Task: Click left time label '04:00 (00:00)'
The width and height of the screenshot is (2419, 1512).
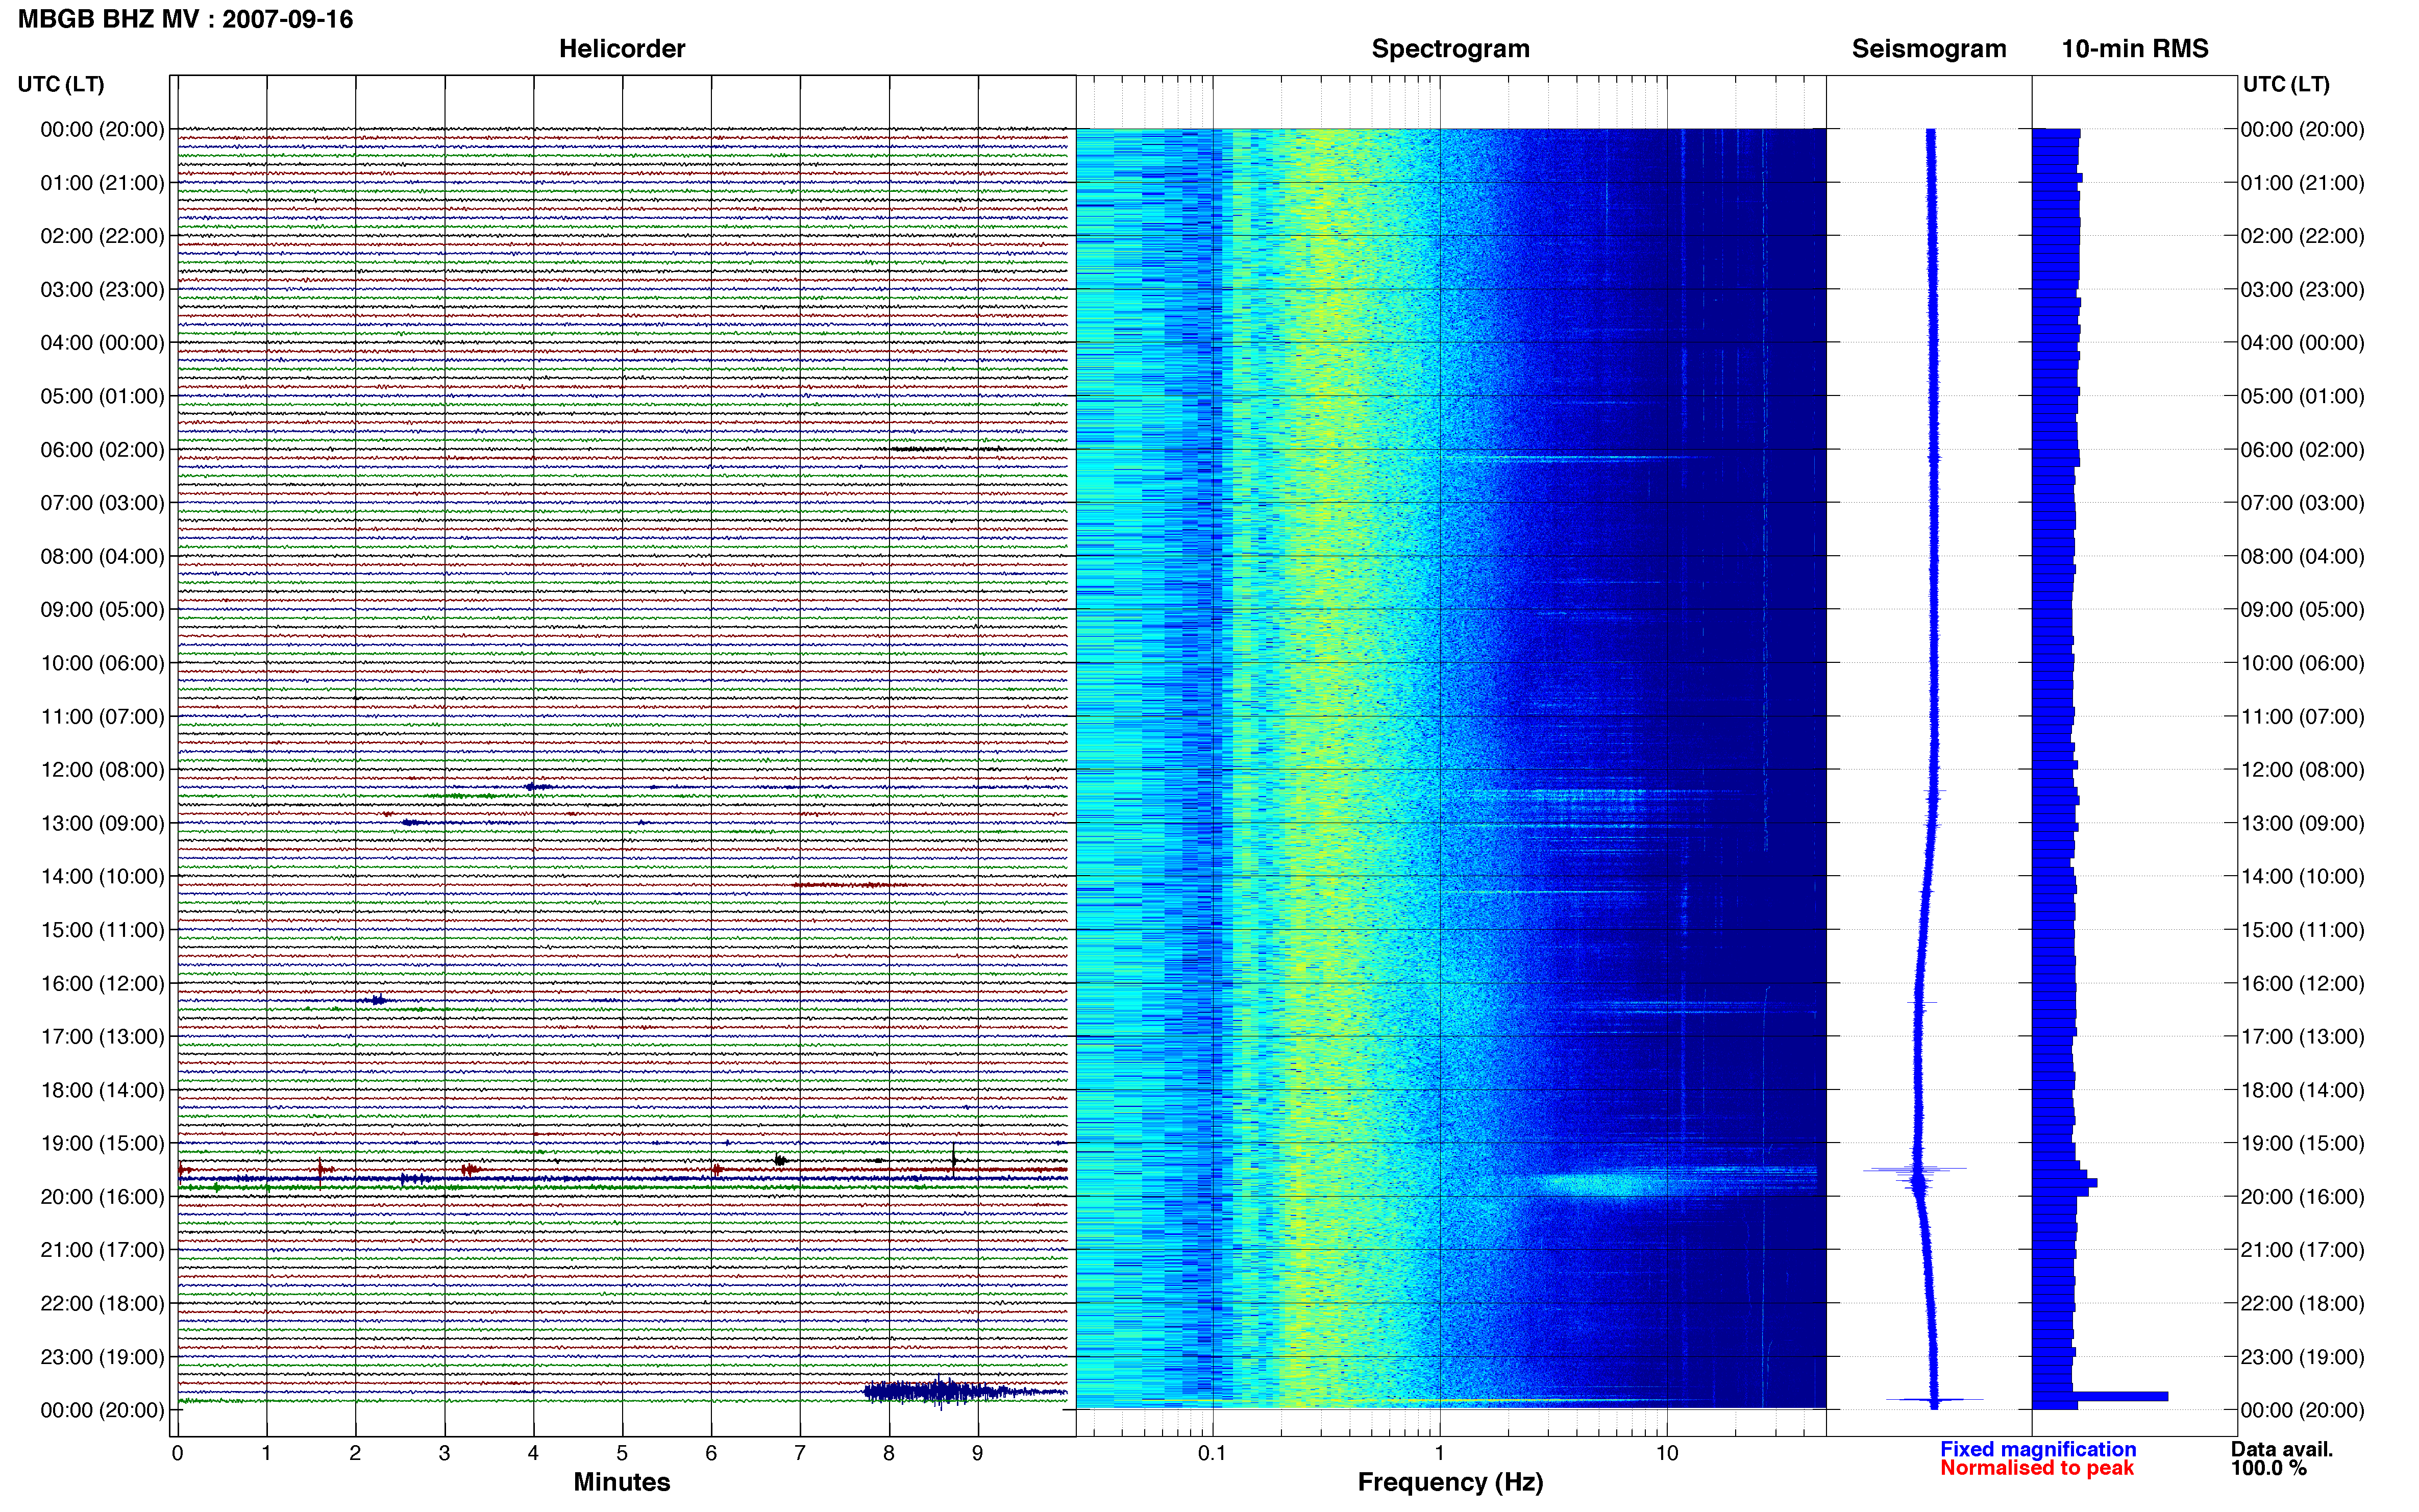Action: coord(102,343)
